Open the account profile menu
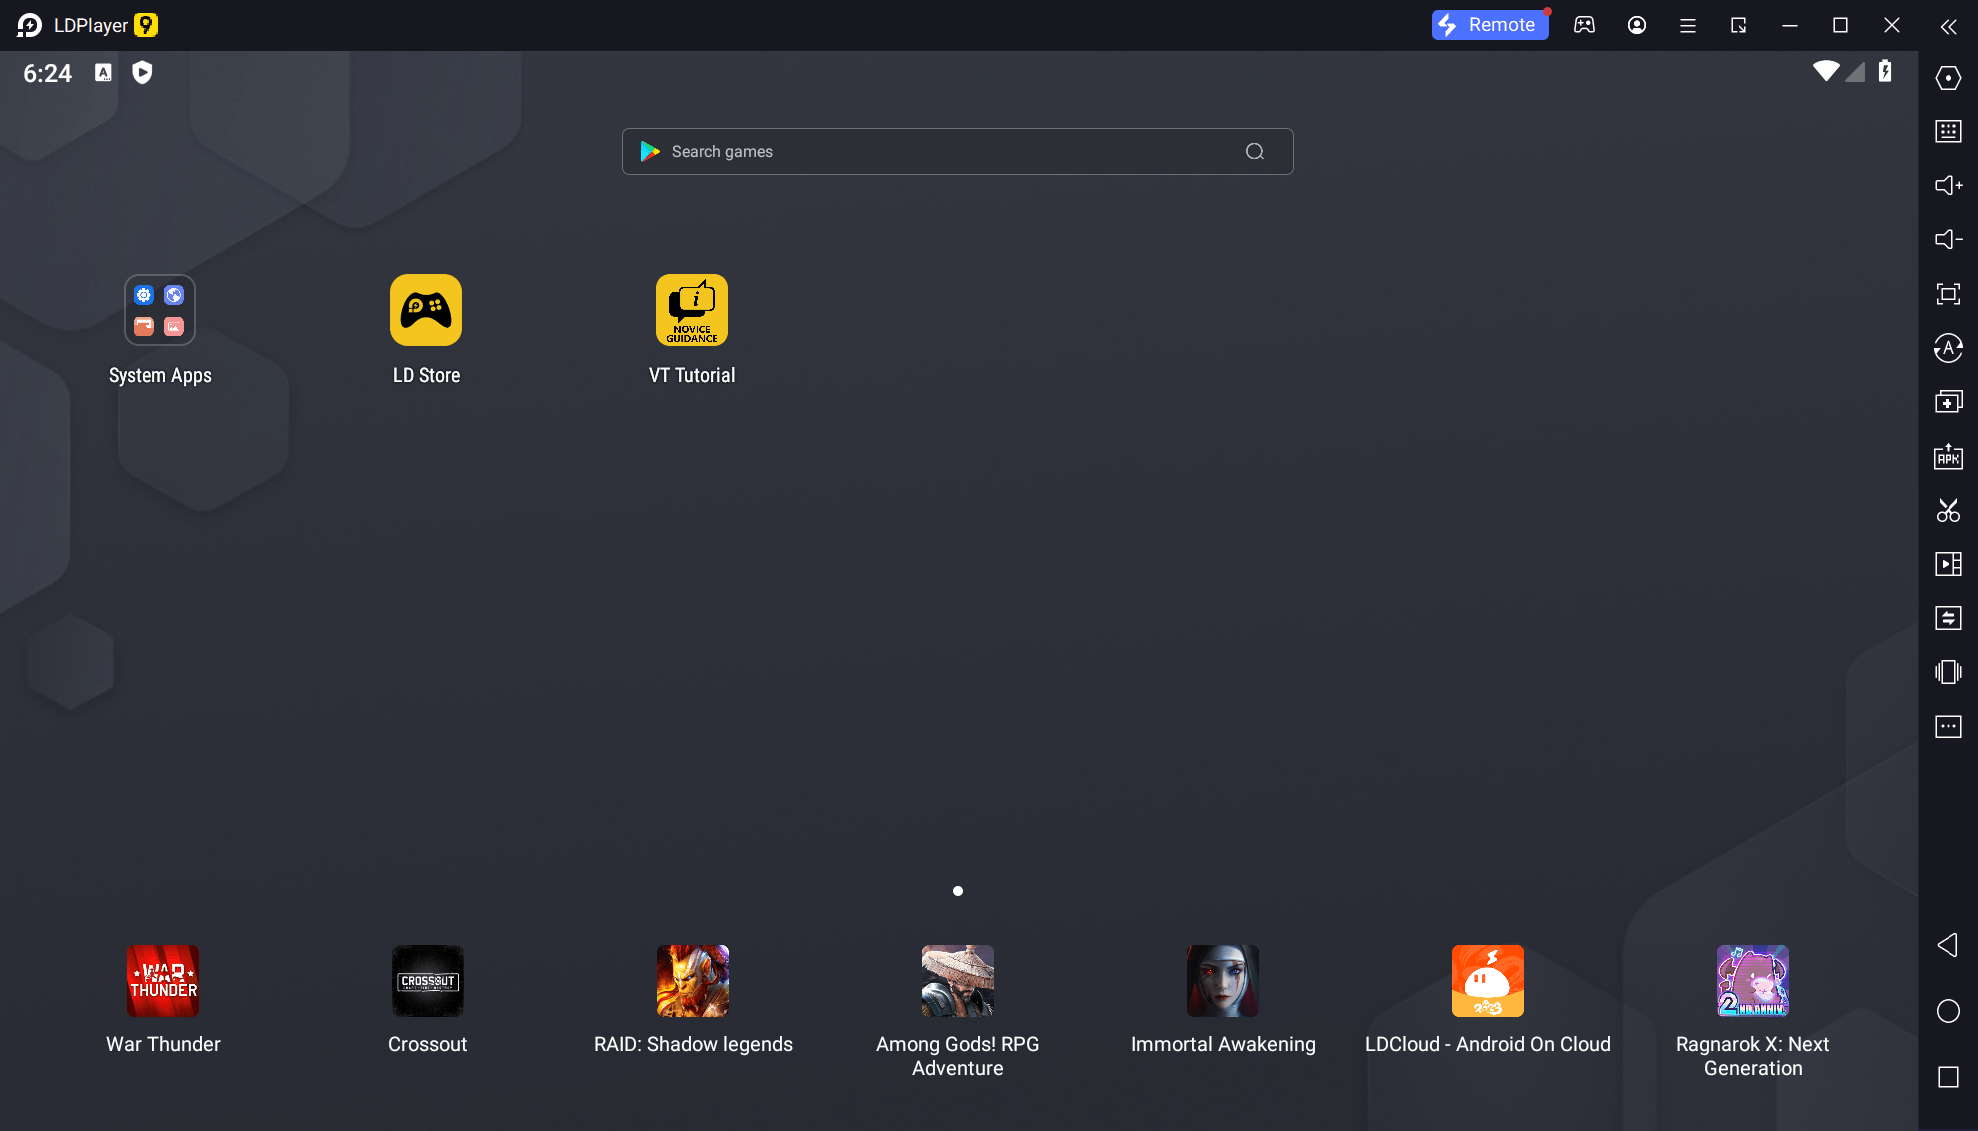The width and height of the screenshot is (1978, 1131). point(1637,25)
